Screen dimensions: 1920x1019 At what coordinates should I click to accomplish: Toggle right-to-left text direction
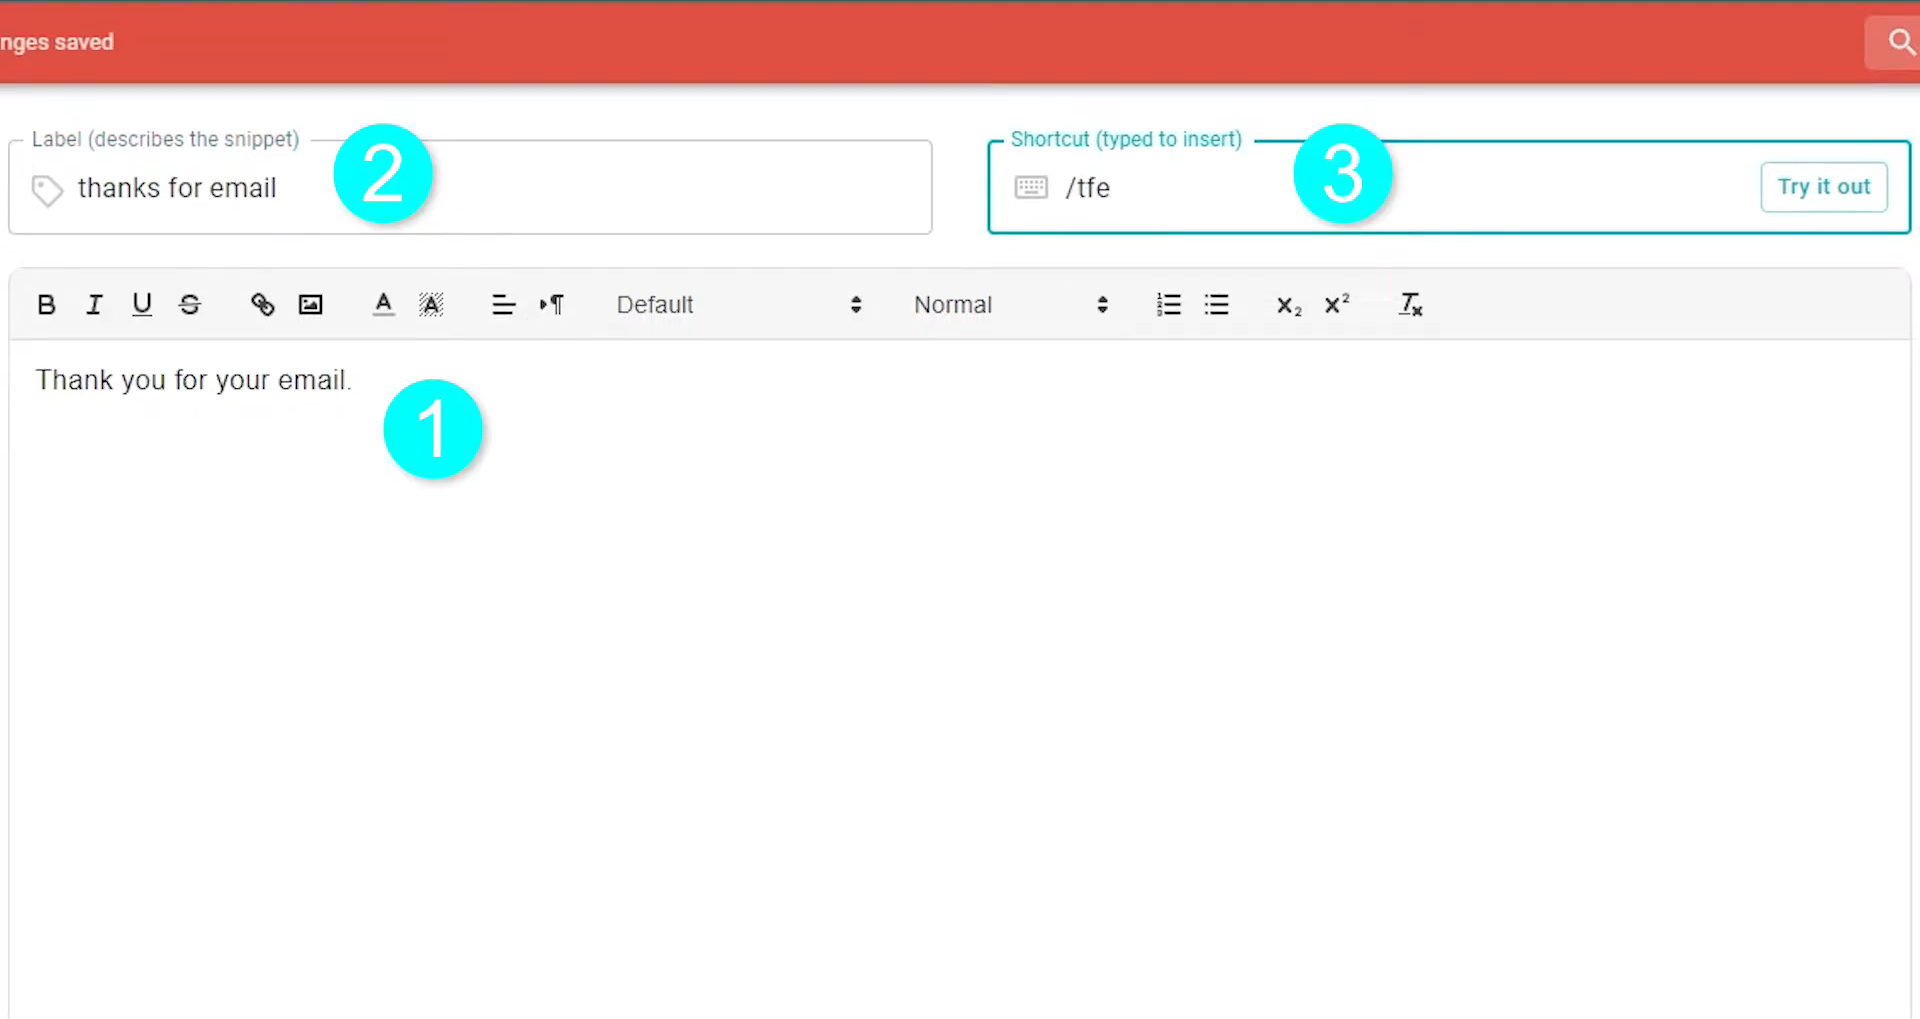552,305
